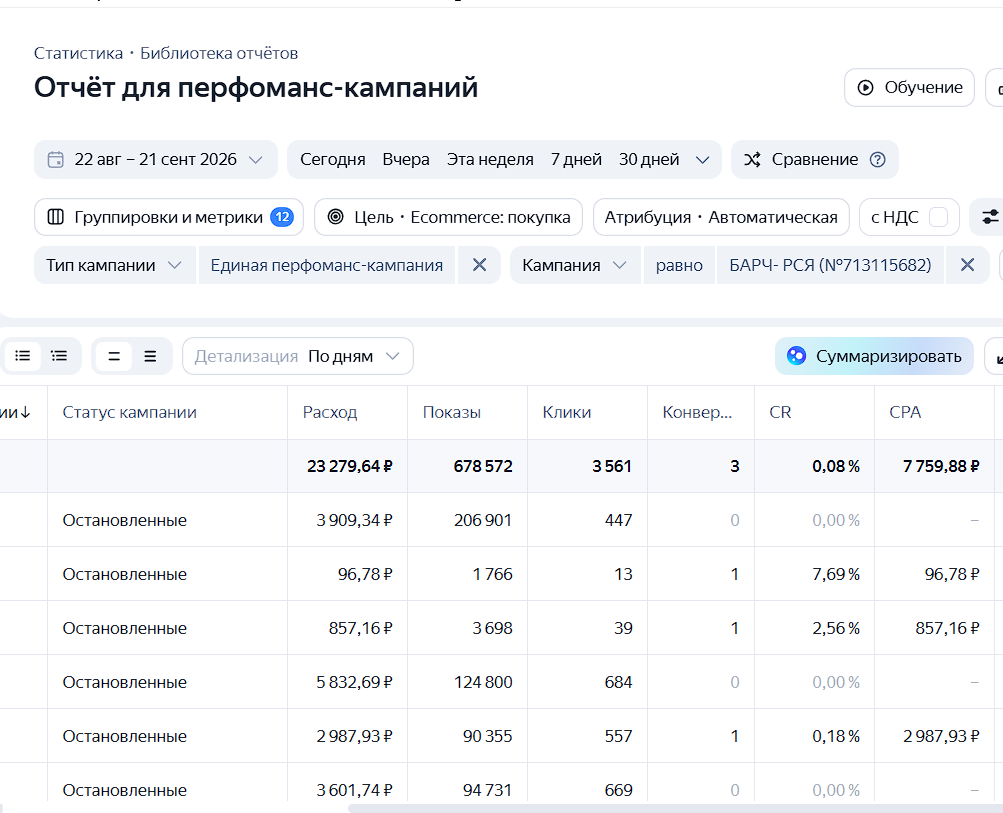Image resolution: width=1003 pixels, height=813 pixels.
Task: Change the Цель Ecommerce: покупка goal
Action: [448, 217]
